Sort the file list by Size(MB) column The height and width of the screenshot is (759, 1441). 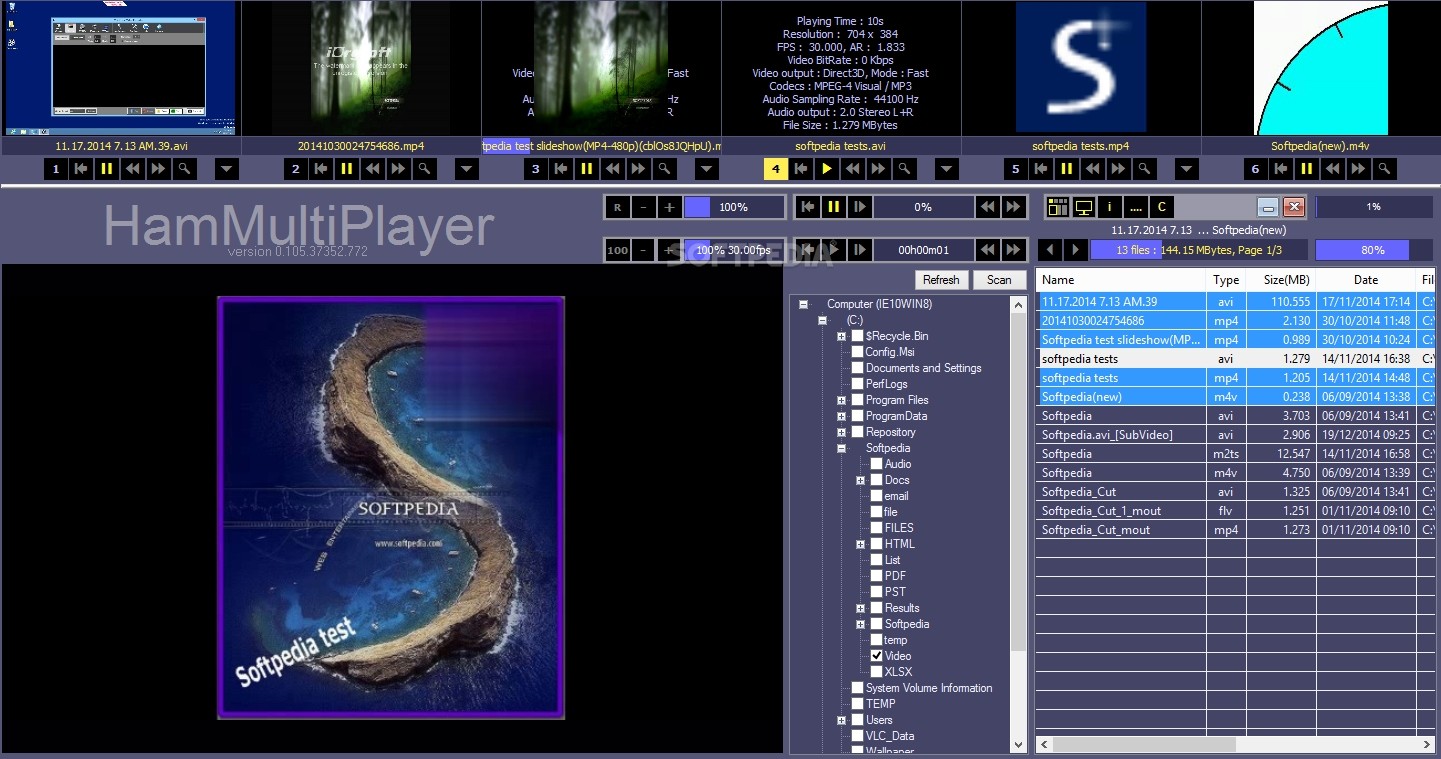coord(1281,280)
